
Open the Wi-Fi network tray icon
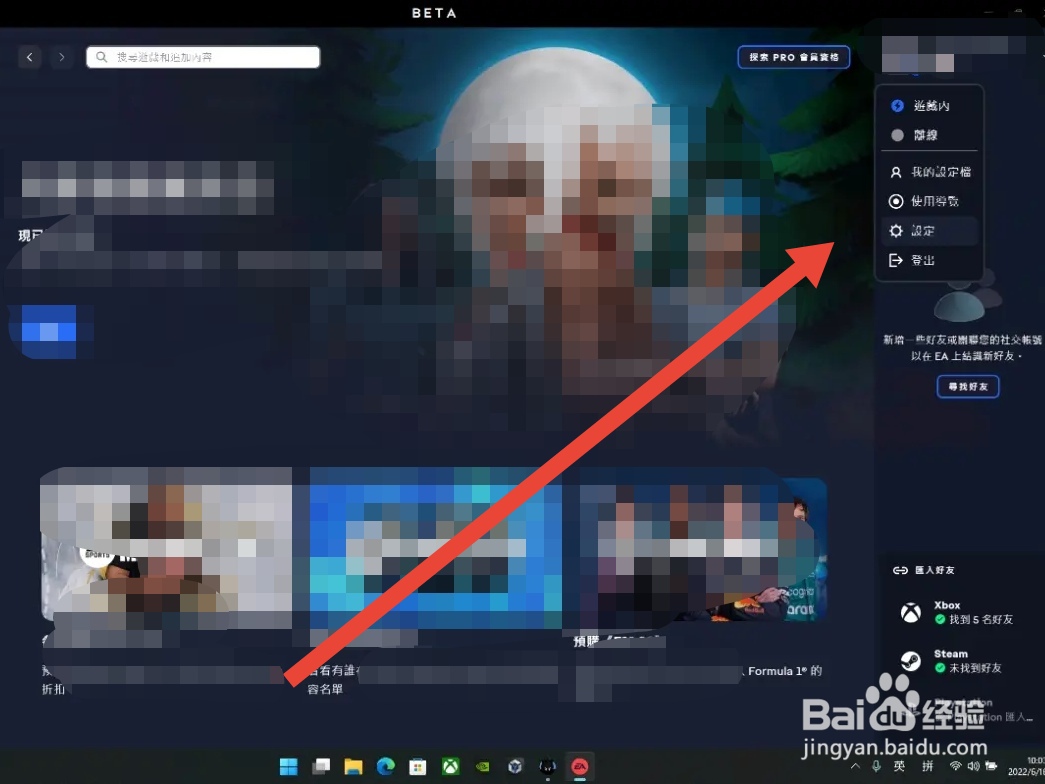click(955, 767)
